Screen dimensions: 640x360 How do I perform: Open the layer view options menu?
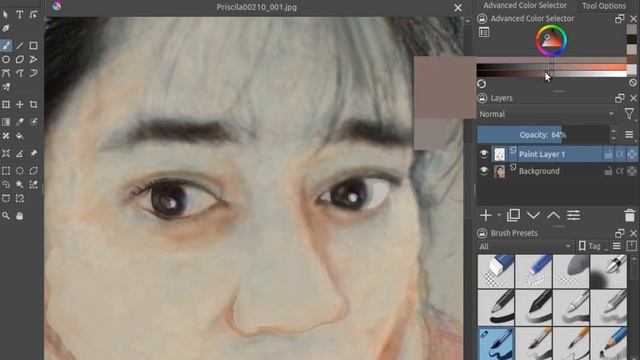coord(629,135)
